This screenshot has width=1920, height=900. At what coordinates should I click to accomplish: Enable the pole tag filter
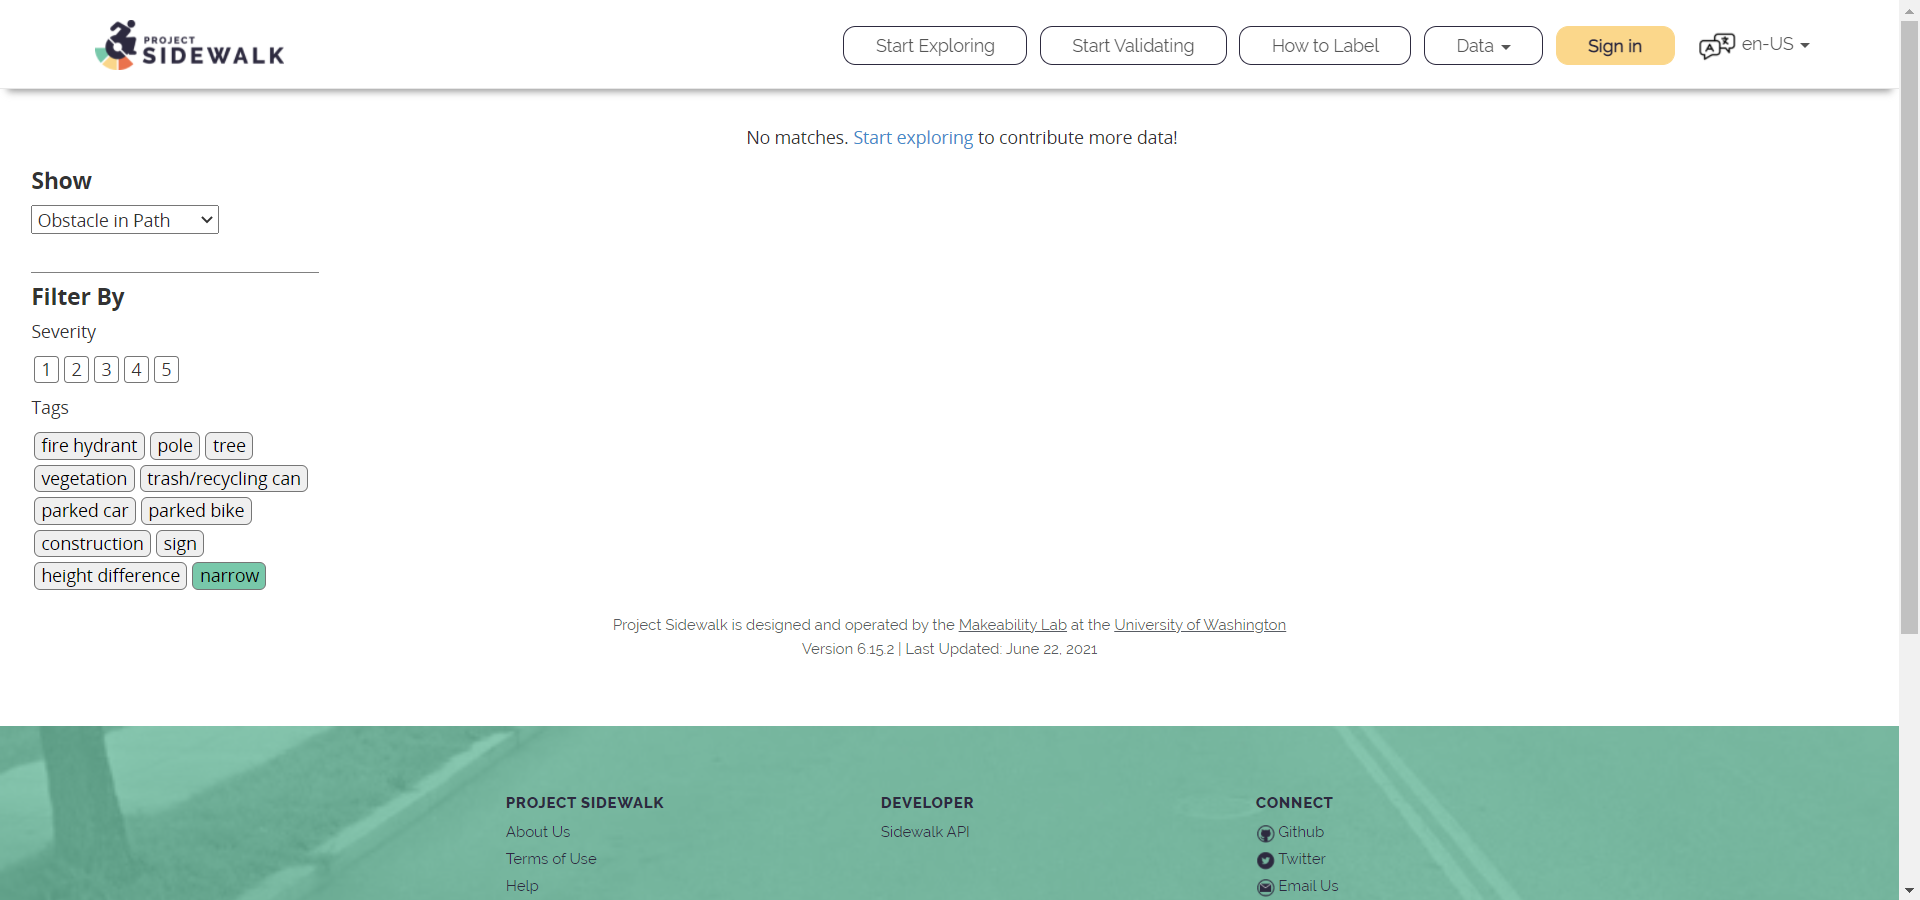point(175,446)
